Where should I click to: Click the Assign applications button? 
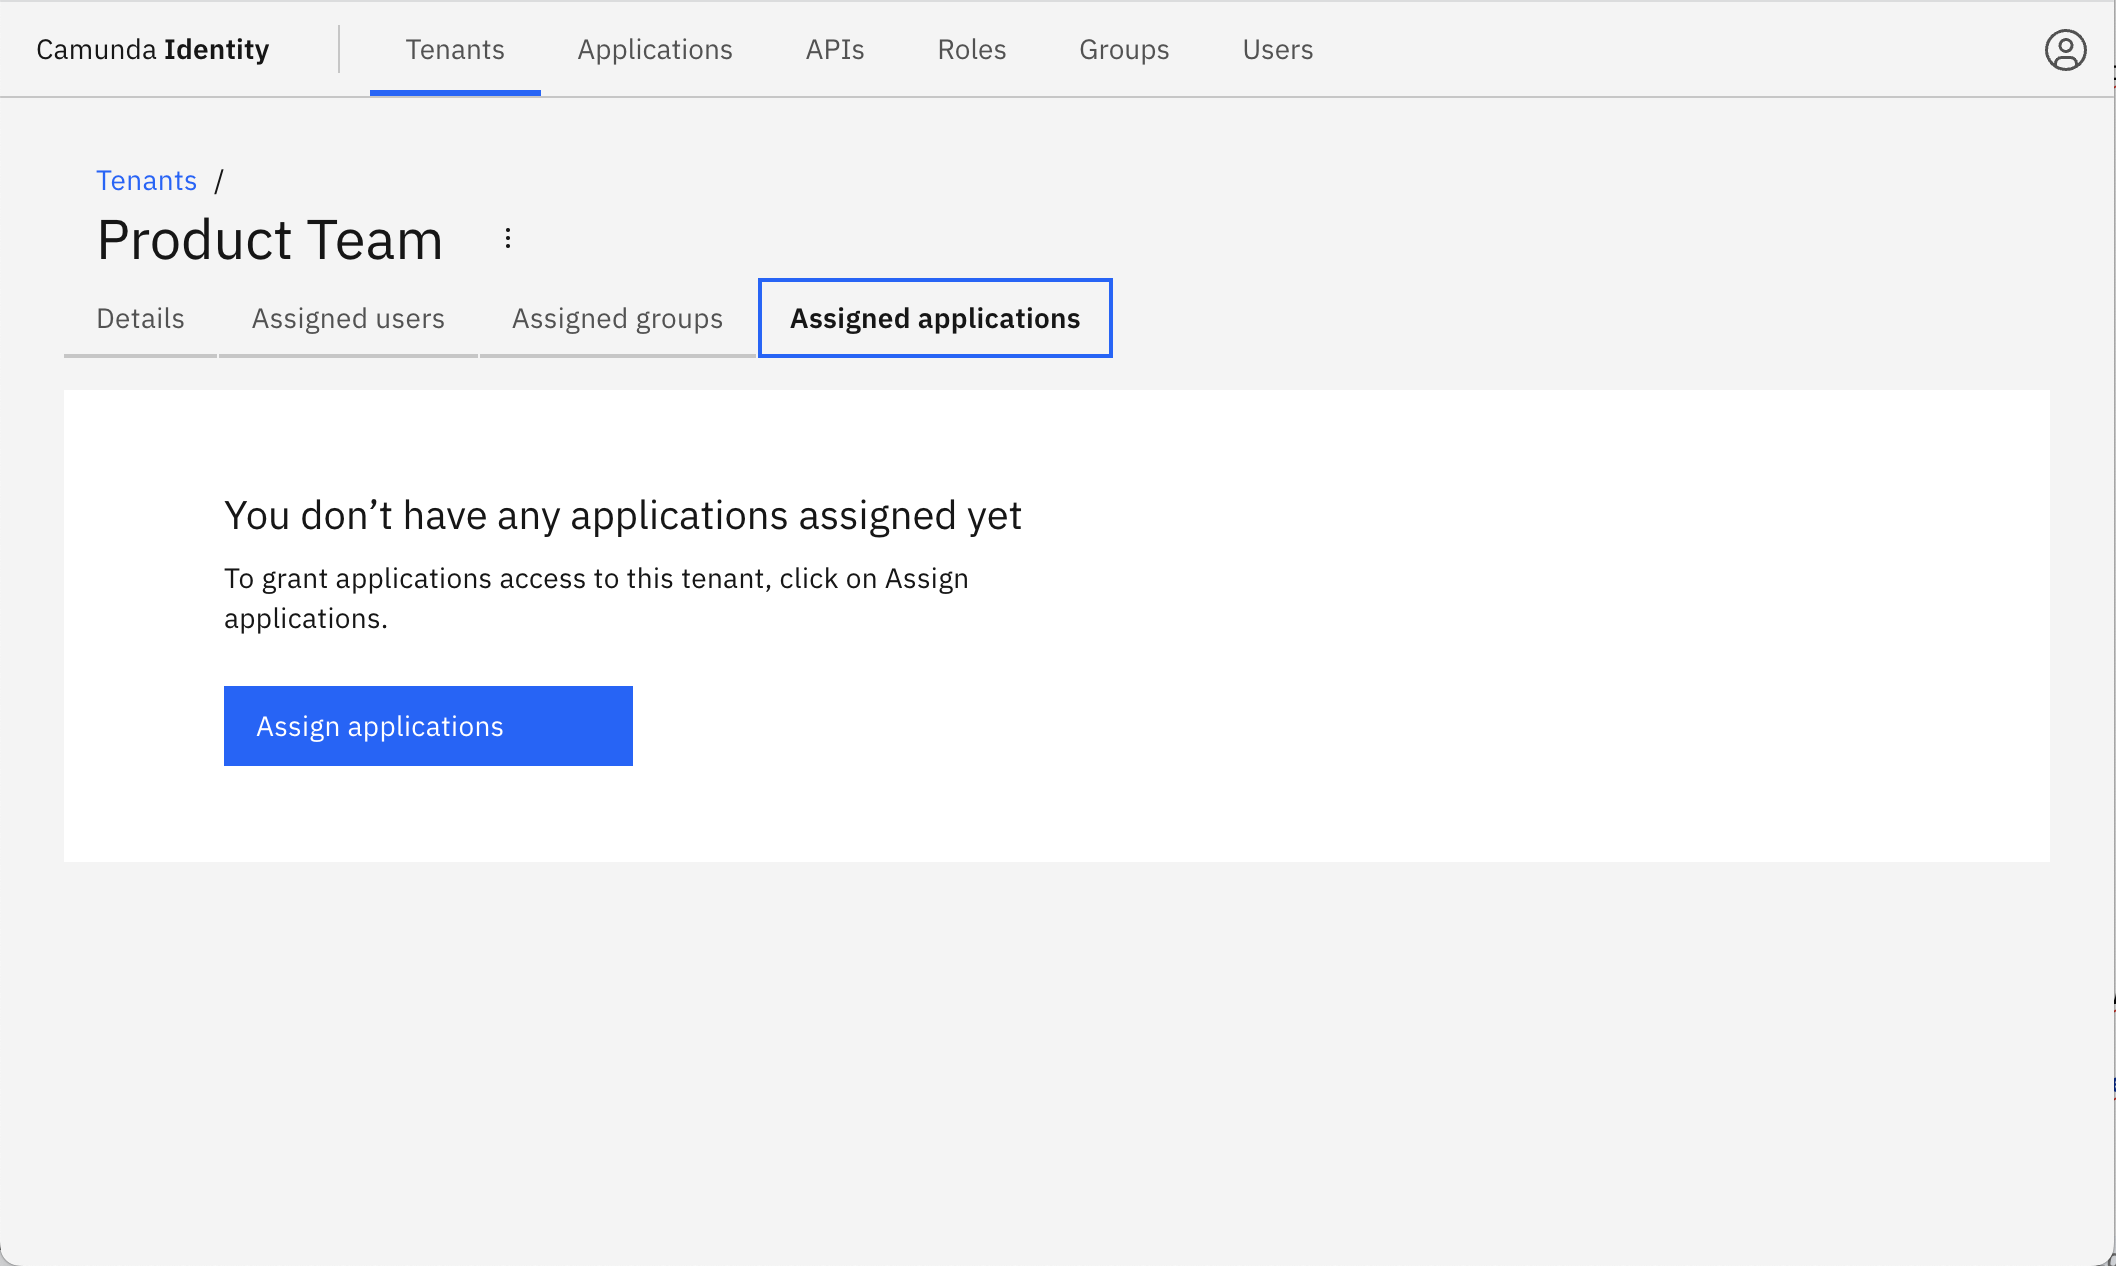[428, 726]
